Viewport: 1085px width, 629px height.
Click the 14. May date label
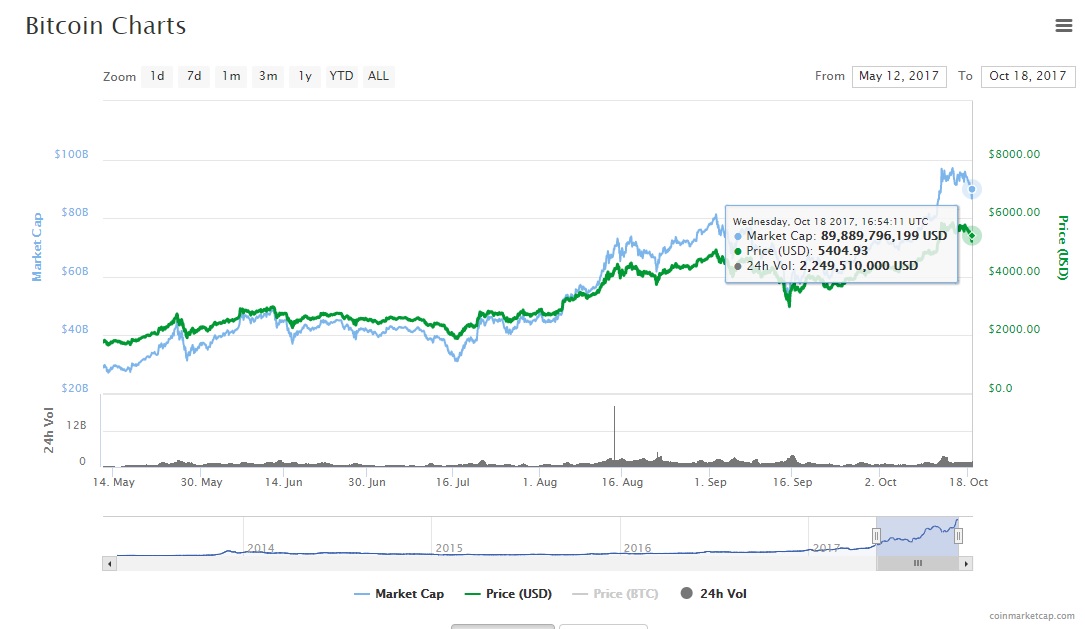(x=114, y=482)
